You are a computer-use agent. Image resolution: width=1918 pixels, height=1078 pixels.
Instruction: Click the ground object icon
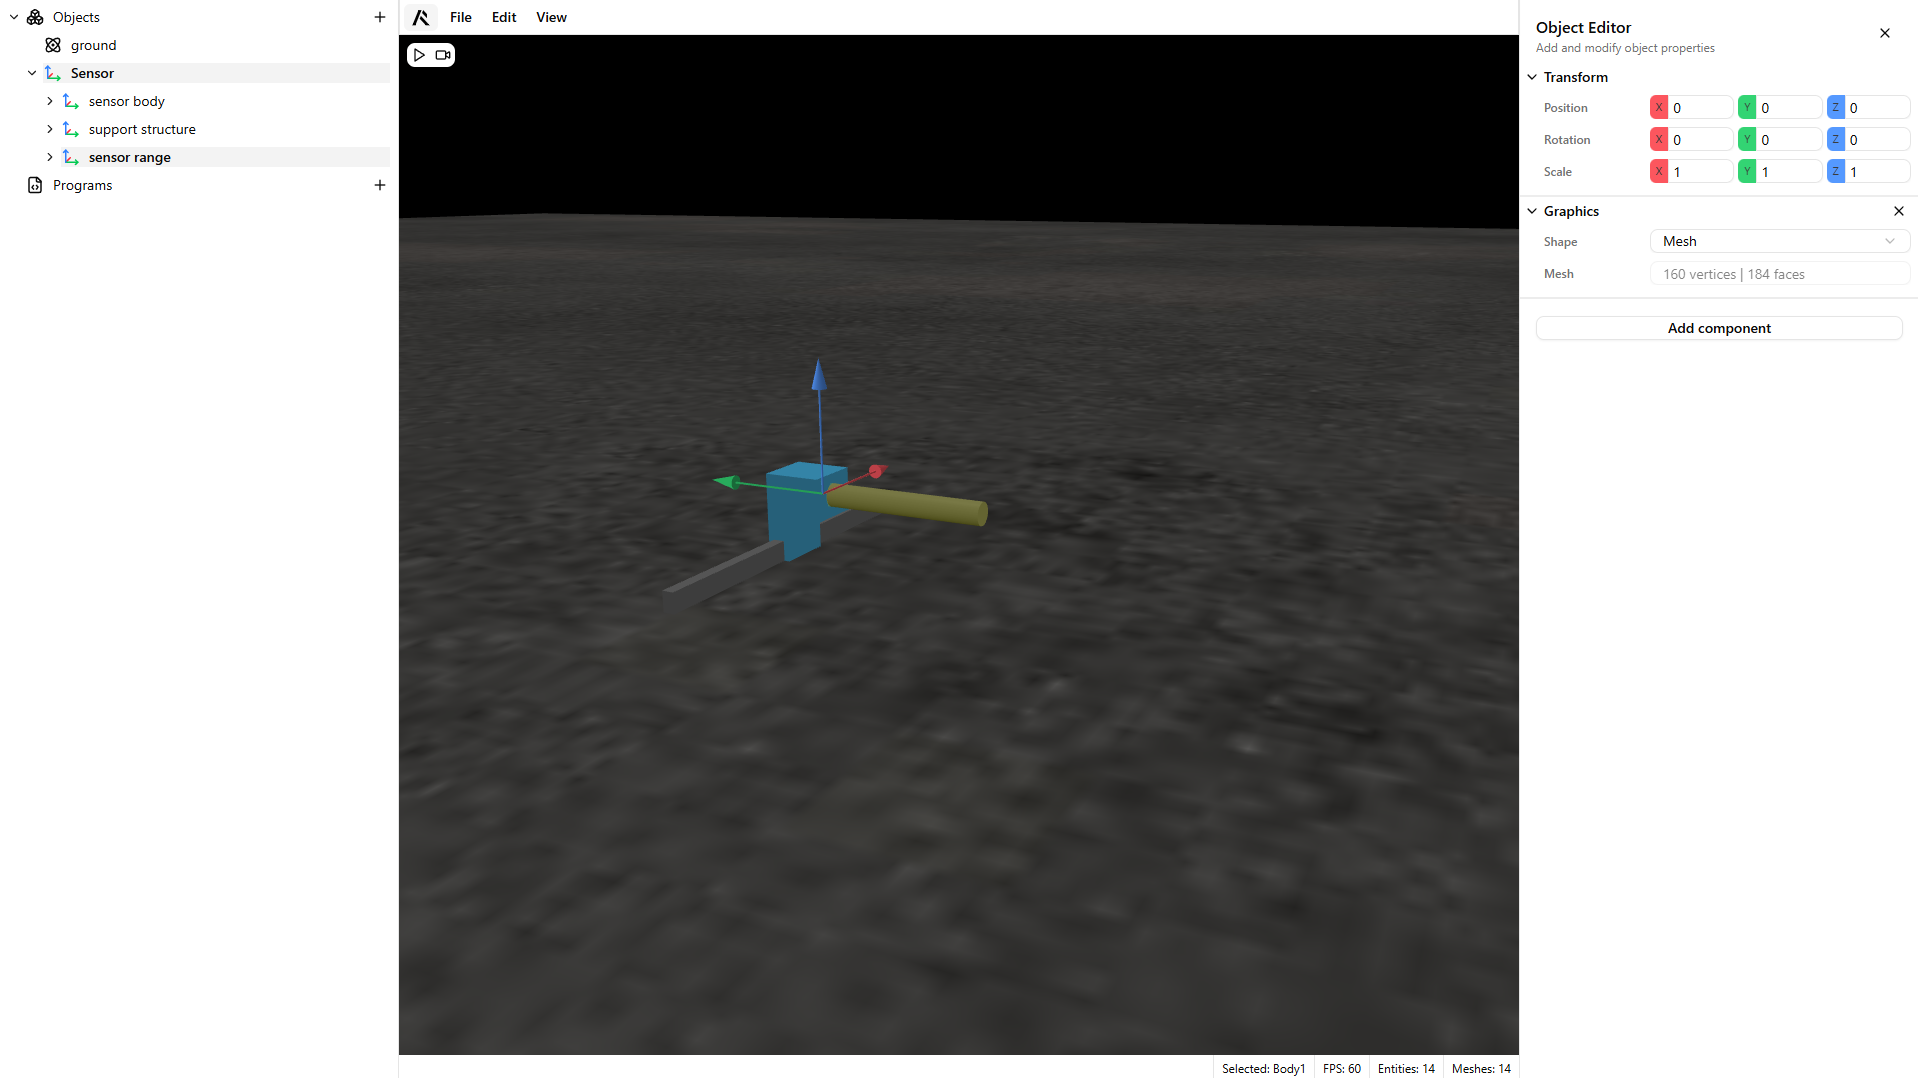(53, 45)
